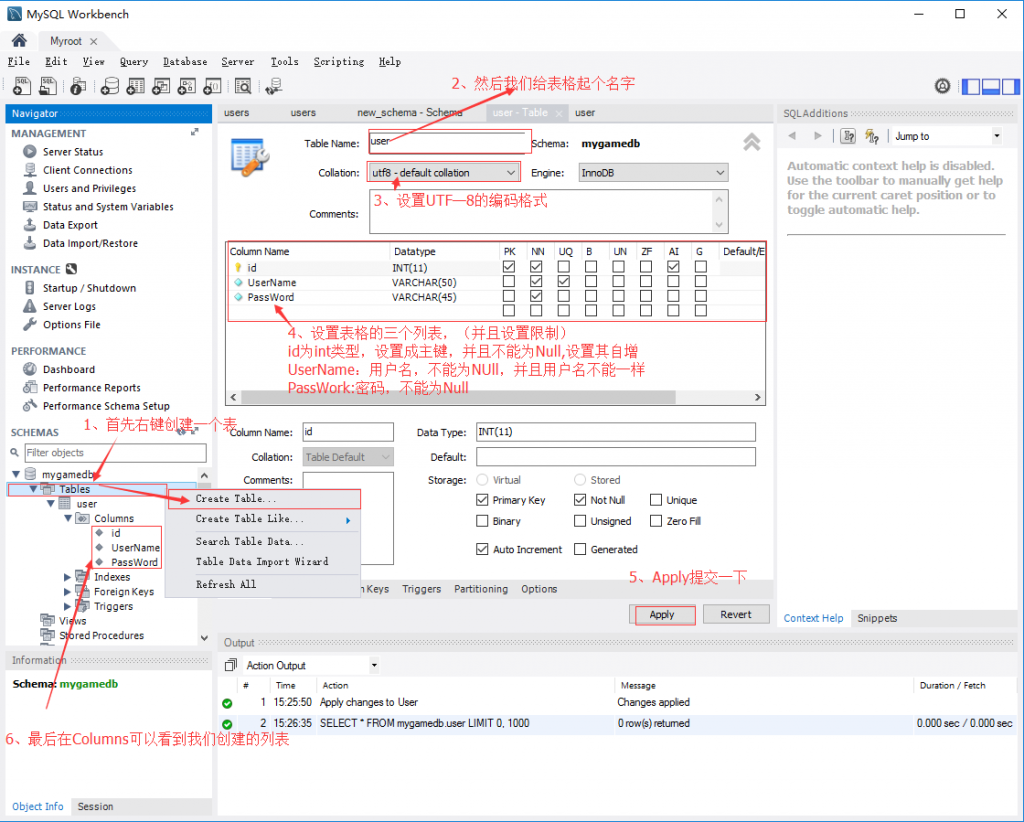This screenshot has width=1024, height=822.
Task: Click the open SQL script file icon
Action: 47,87
